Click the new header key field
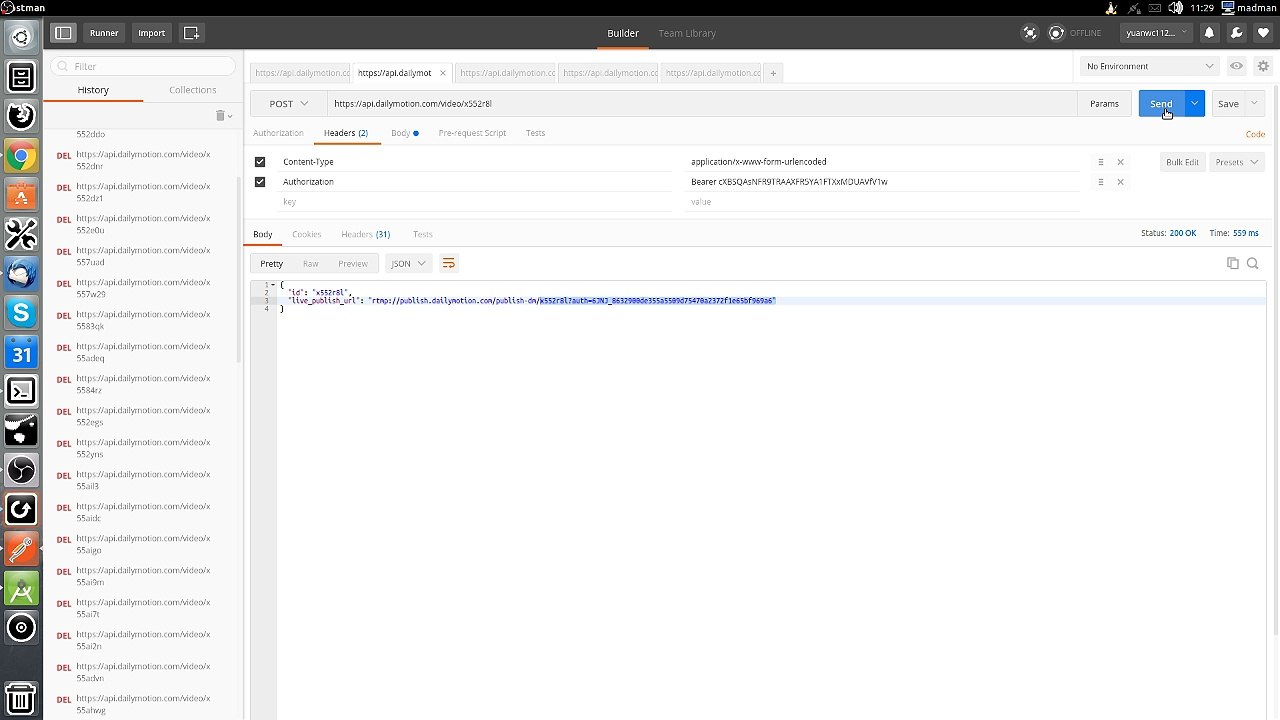Viewport: 1280px width, 720px height. tap(475, 202)
